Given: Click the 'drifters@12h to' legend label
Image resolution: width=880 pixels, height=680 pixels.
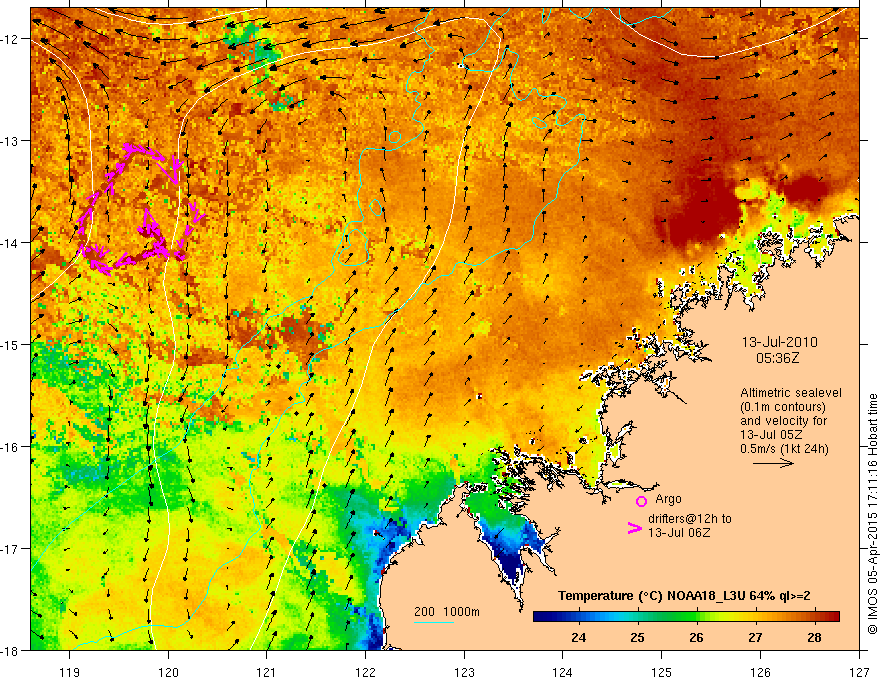Looking at the screenshot, I should pos(690,519).
